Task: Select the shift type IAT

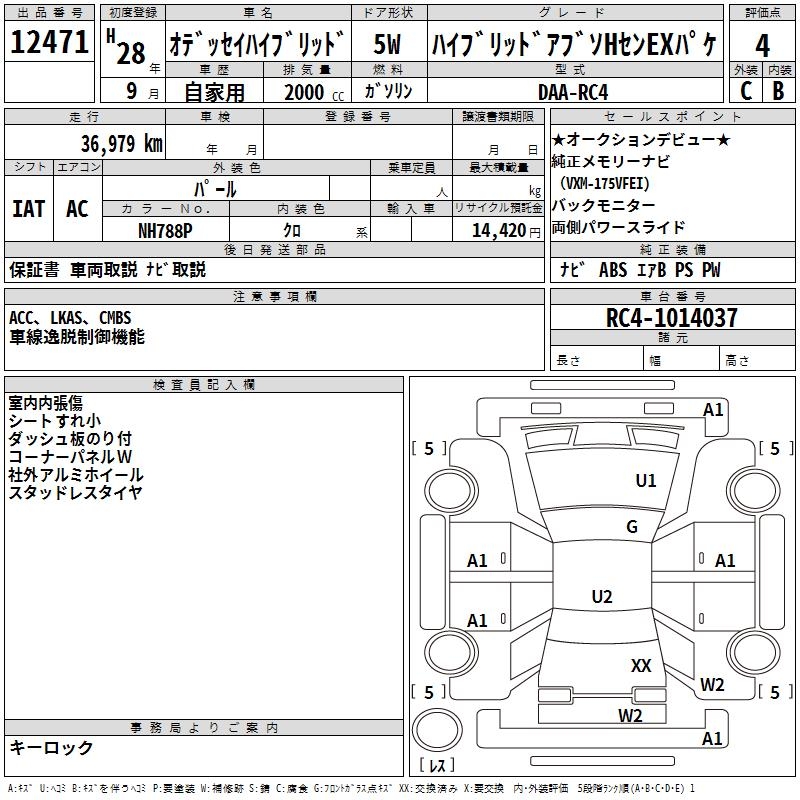Action: tap(29, 209)
